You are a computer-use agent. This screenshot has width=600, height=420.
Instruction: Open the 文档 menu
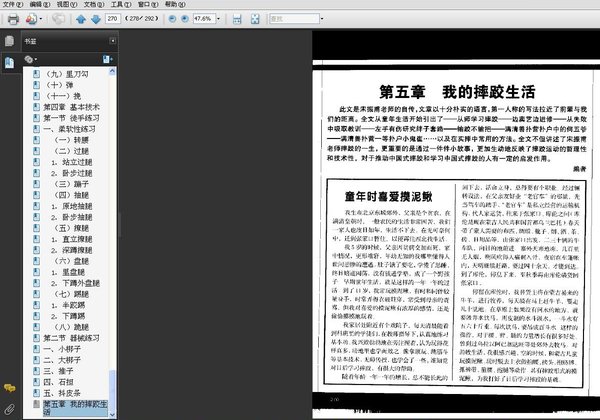click(94, 5)
